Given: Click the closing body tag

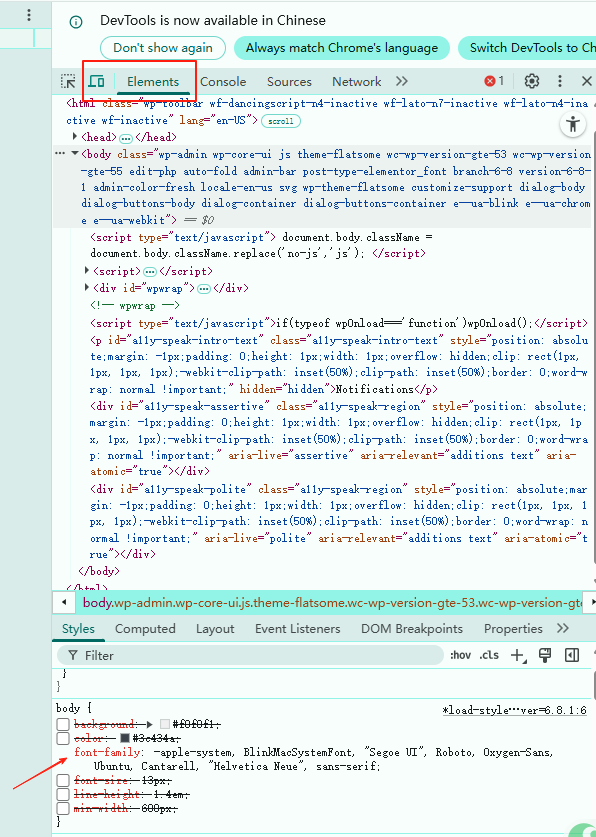Looking at the screenshot, I should point(99,571).
